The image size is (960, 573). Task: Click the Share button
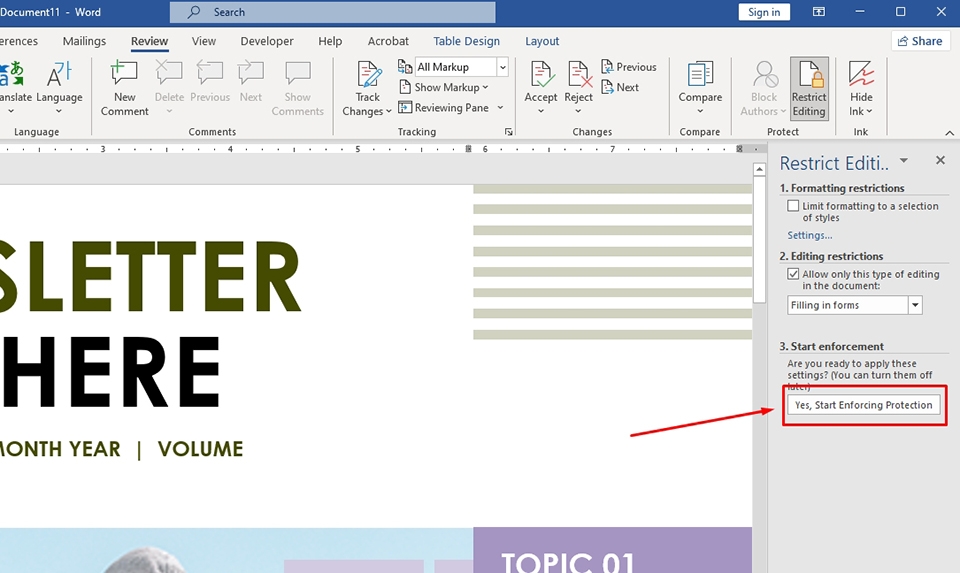[x=920, y=41]
